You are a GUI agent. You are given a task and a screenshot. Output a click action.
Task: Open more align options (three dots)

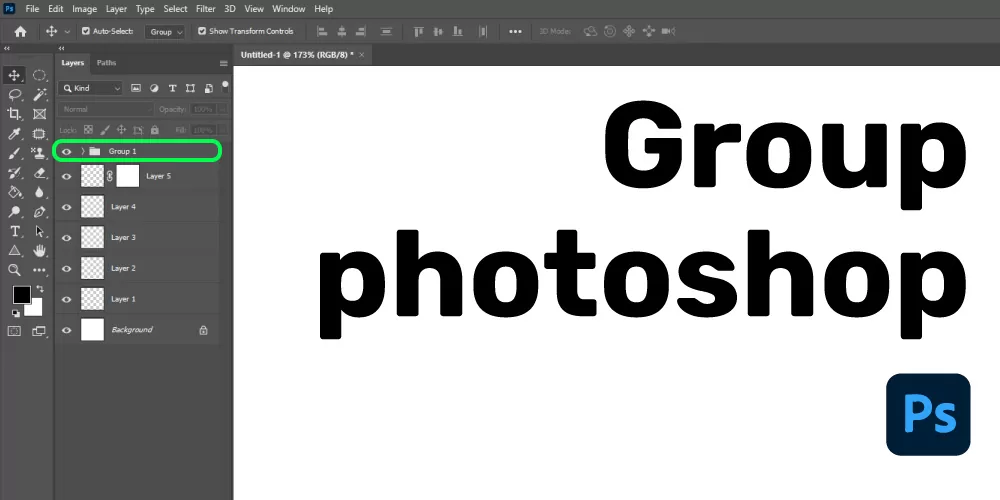click(515, 31)
